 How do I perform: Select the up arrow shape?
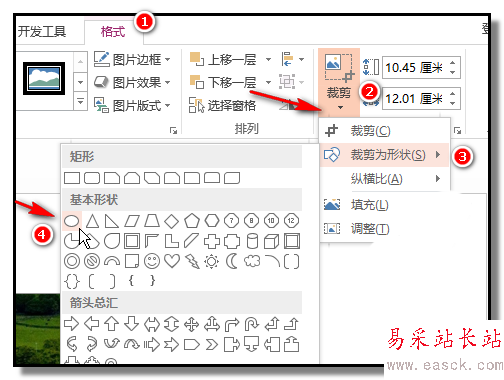112,324
